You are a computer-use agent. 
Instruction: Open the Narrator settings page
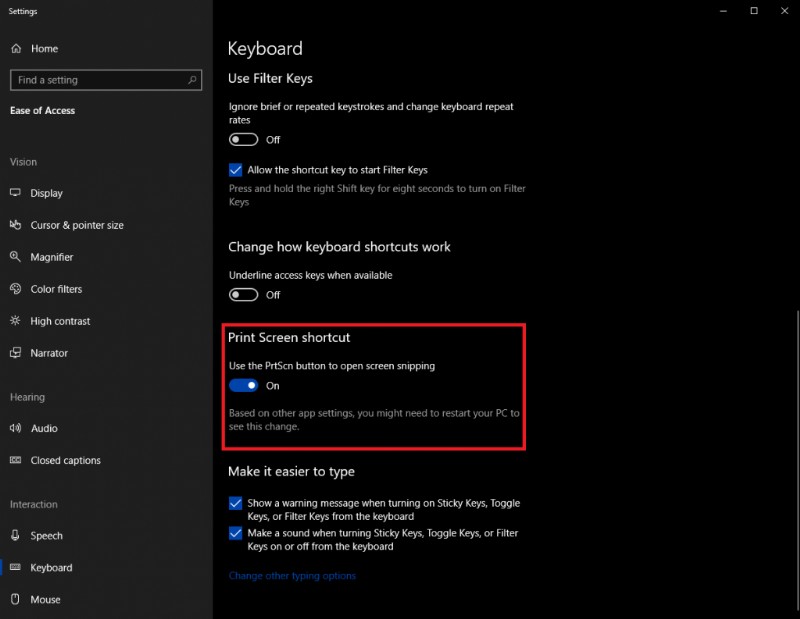pyautogui.click(x=53, y=353)
